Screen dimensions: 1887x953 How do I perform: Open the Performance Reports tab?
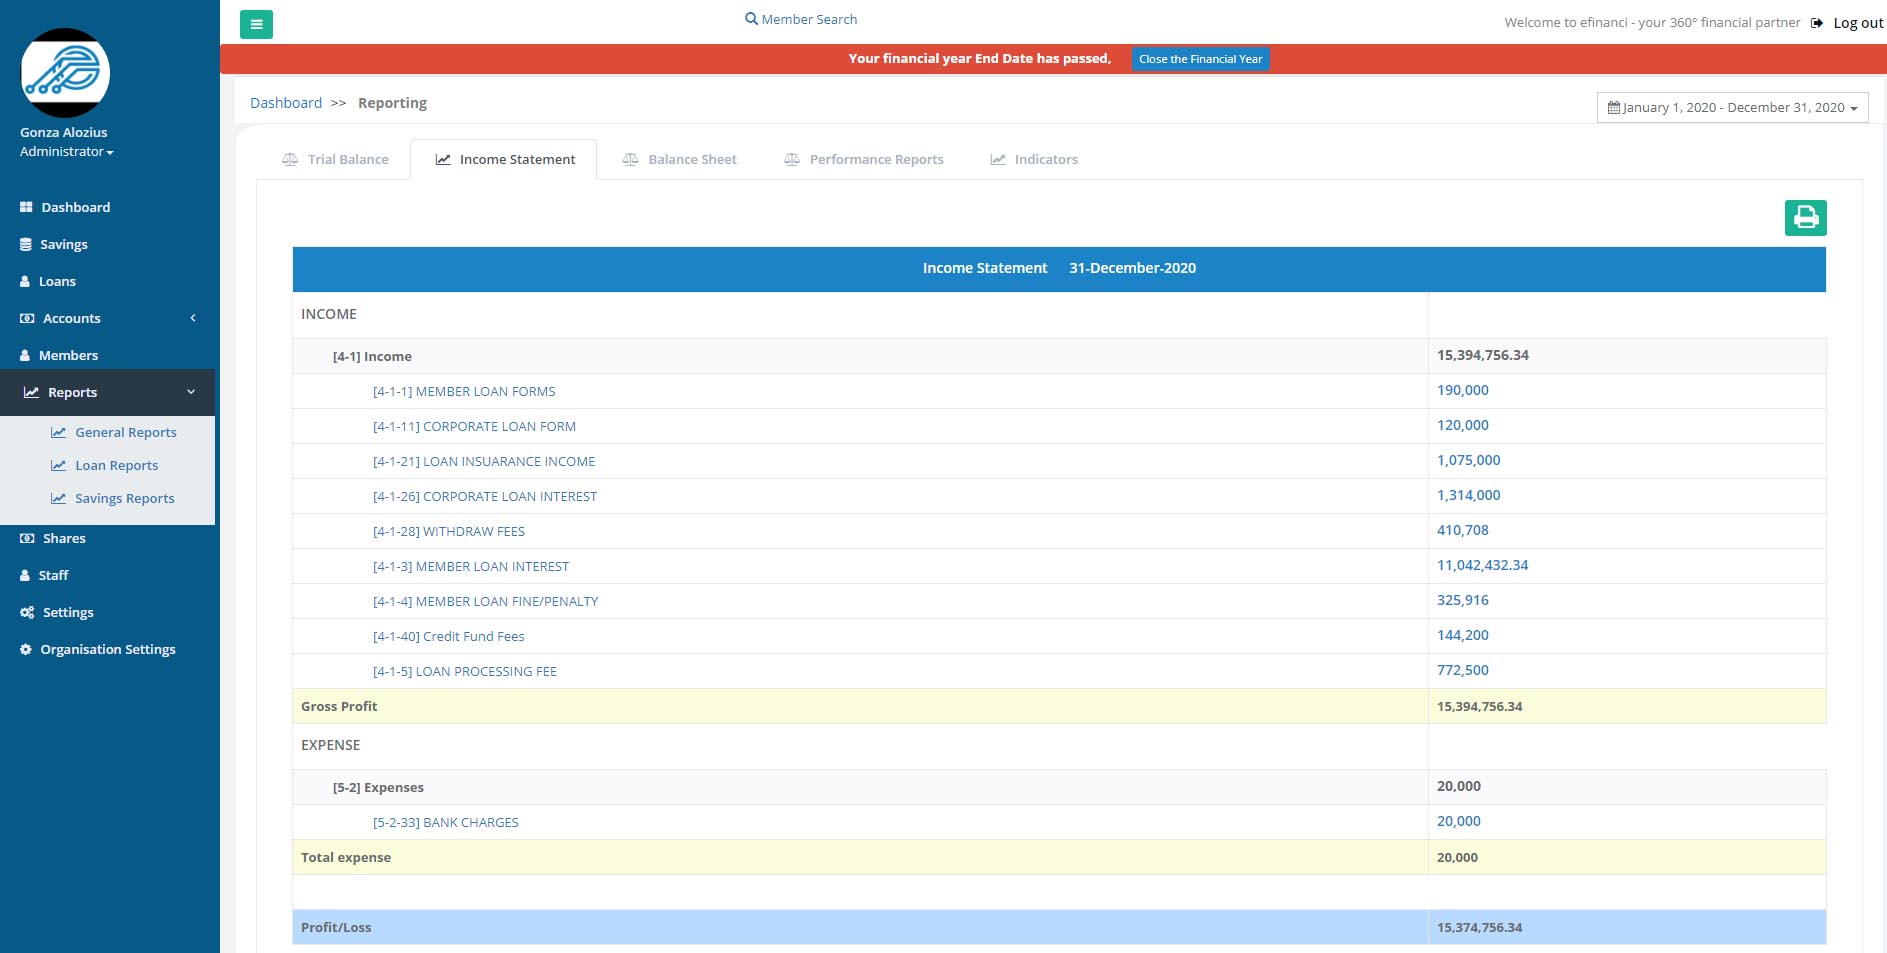point(864,160)
